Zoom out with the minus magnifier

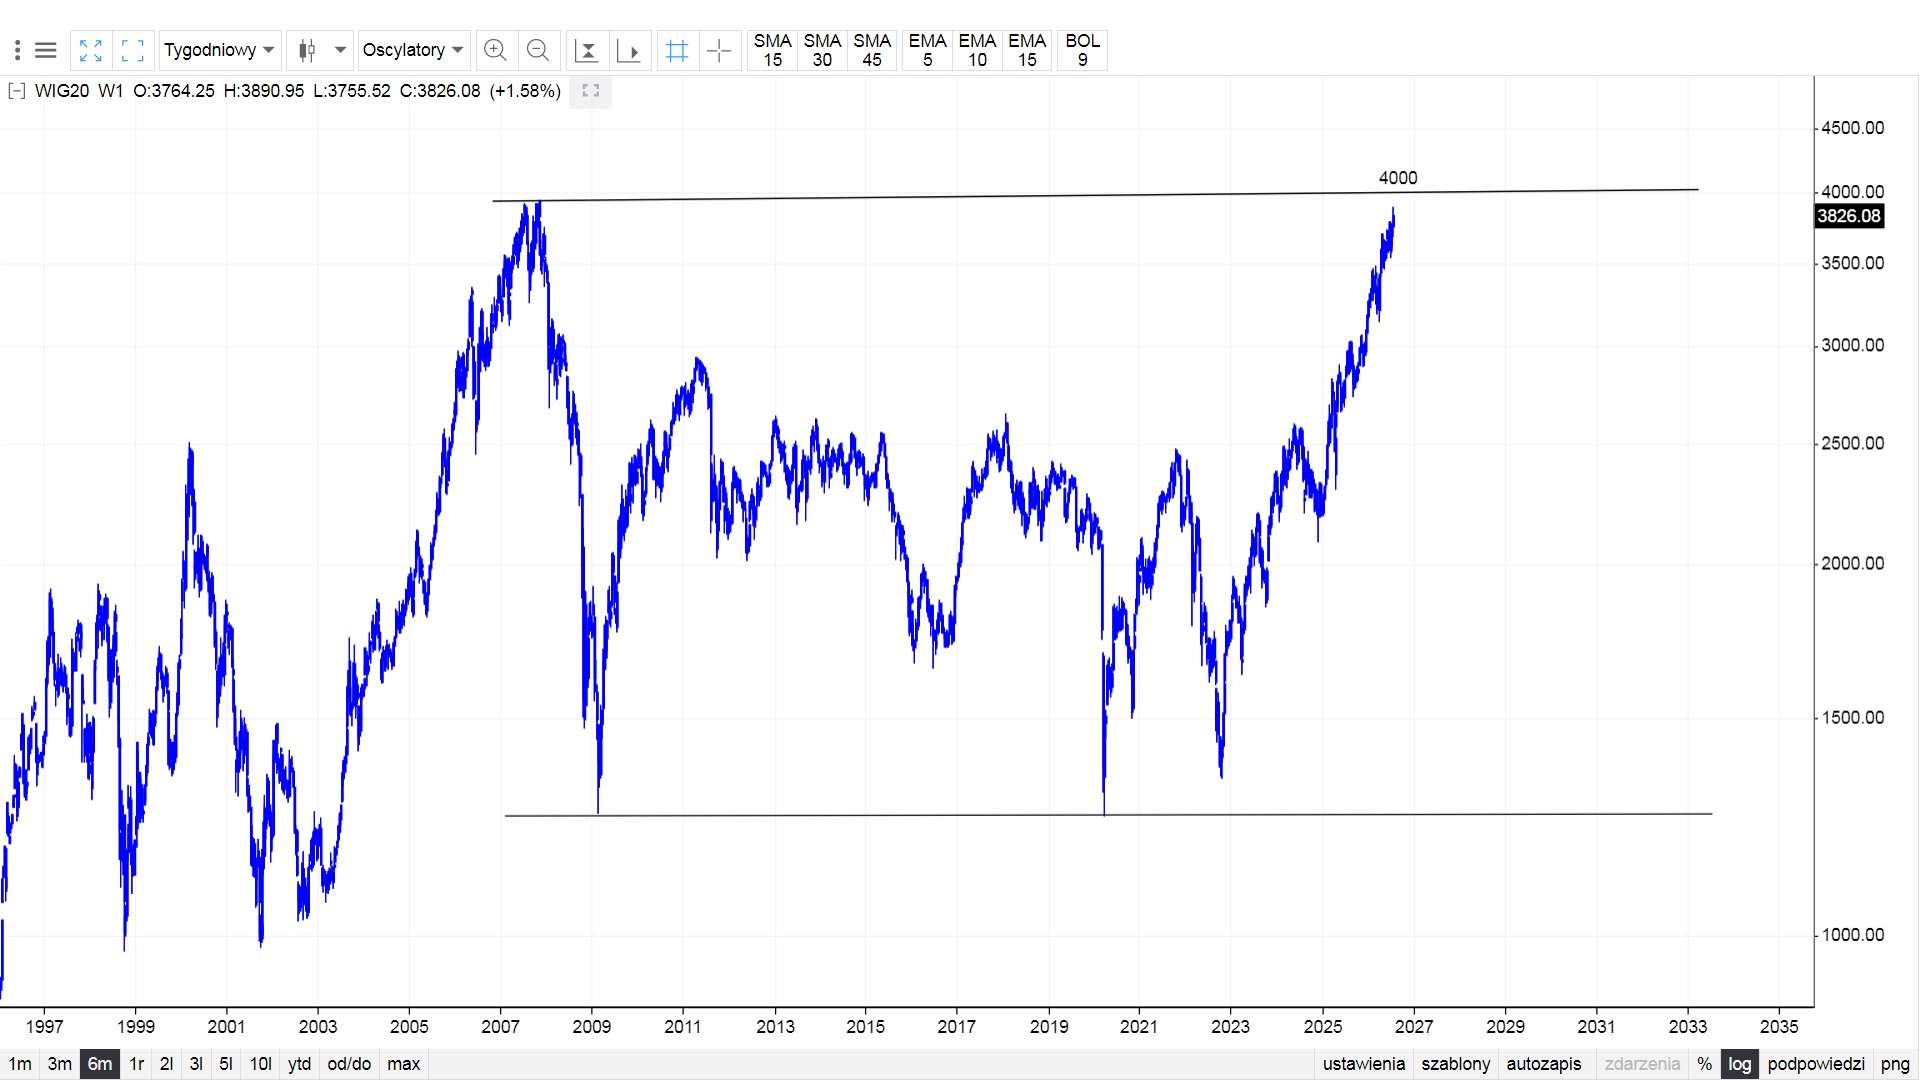[538, 50]
